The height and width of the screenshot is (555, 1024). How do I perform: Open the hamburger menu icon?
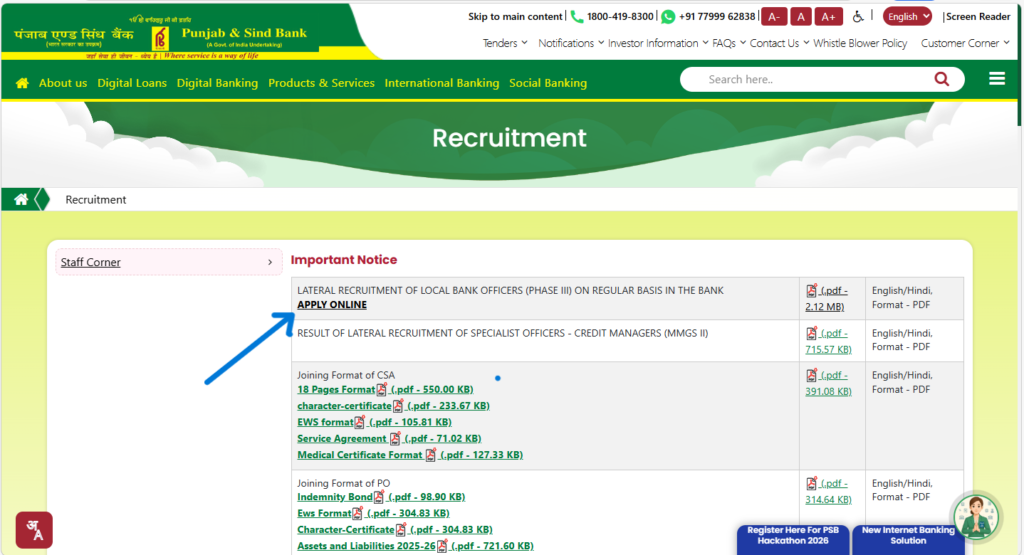(x=997, y=79)
